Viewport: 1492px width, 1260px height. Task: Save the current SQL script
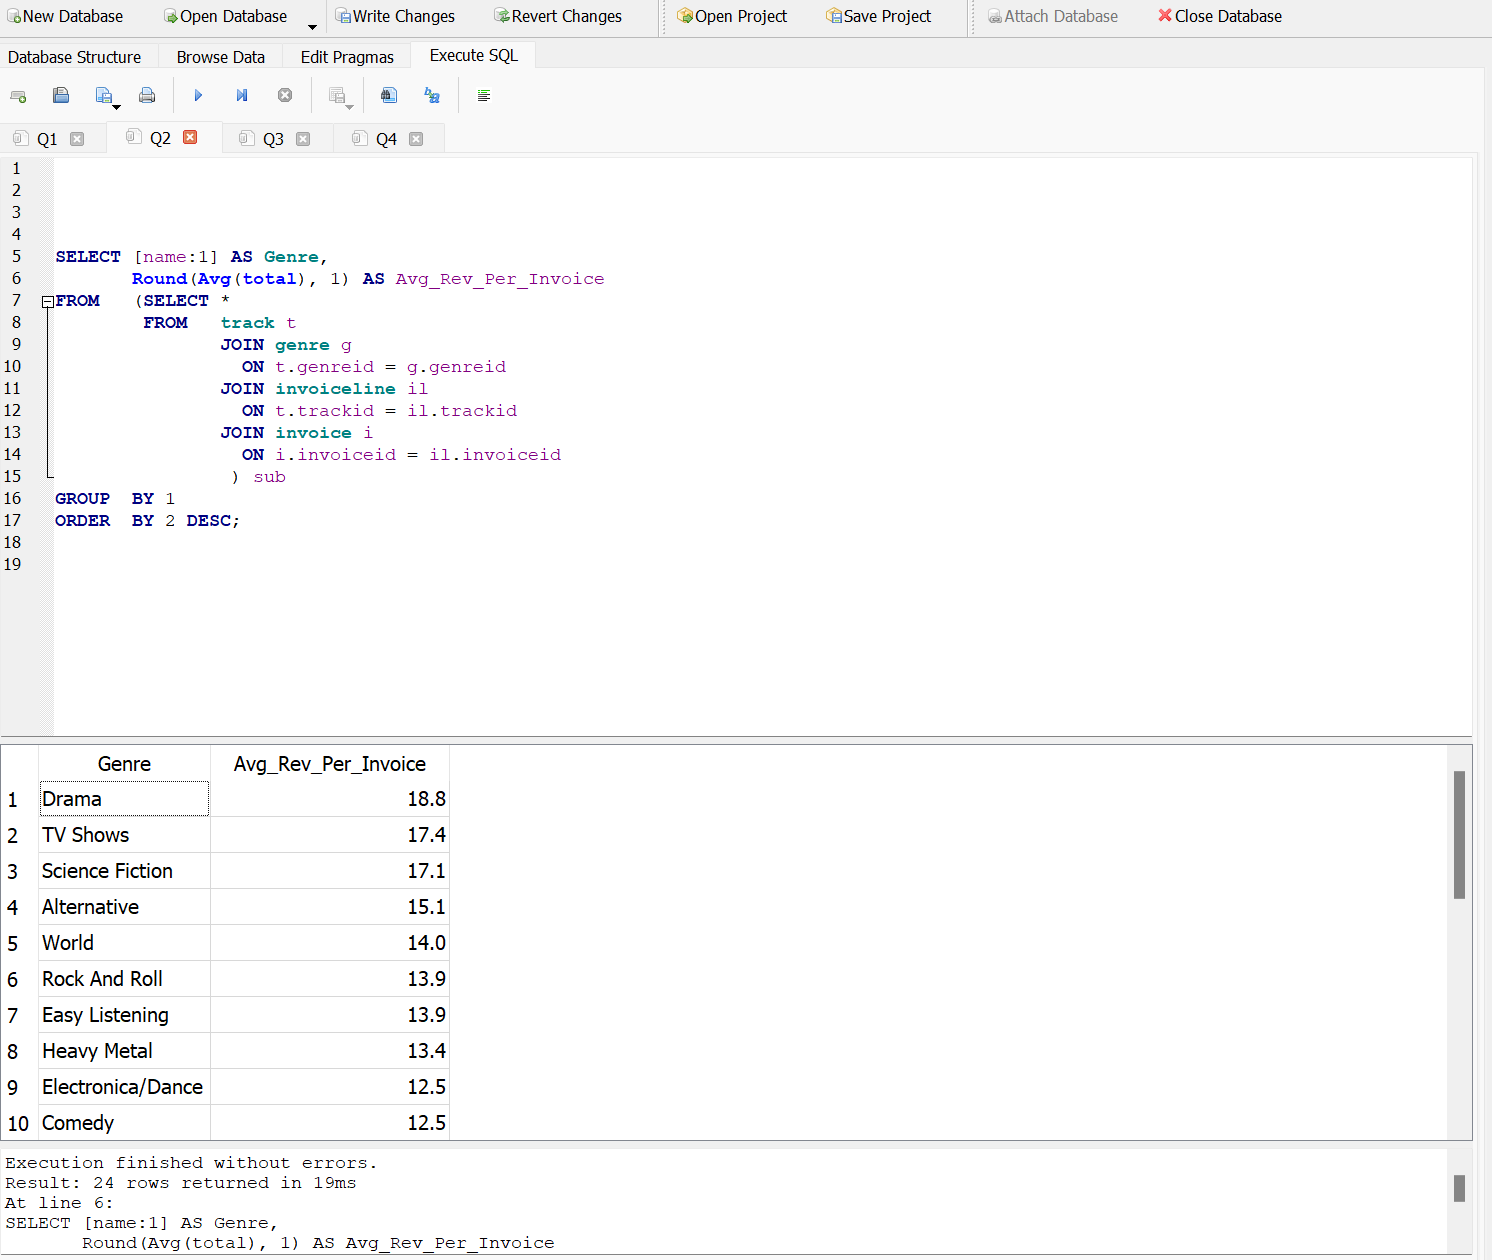(102, 95)
